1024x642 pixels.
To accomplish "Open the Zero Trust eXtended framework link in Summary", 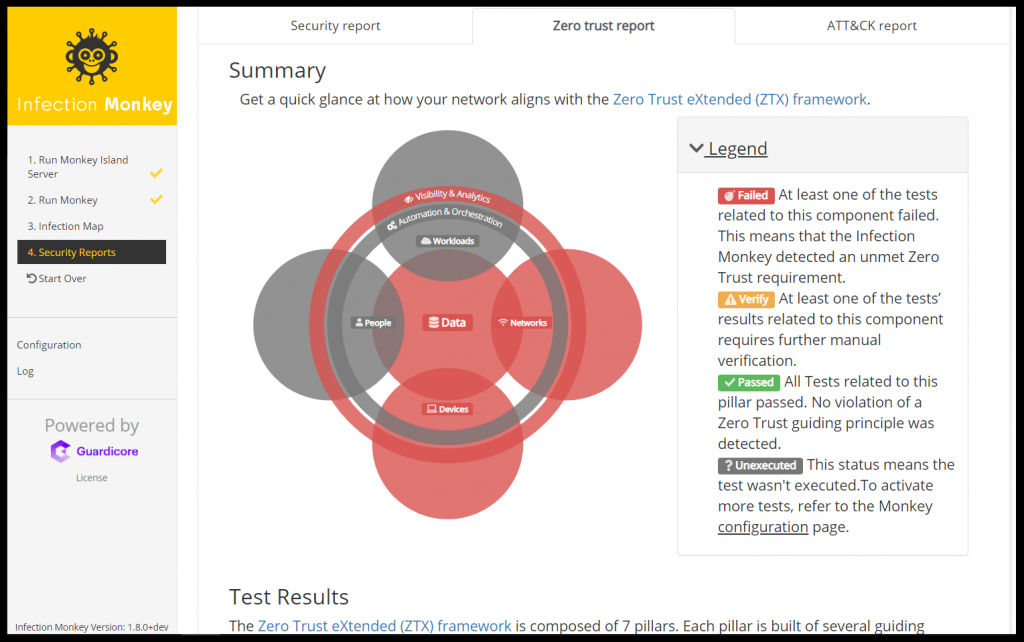I will pos(740,99).
